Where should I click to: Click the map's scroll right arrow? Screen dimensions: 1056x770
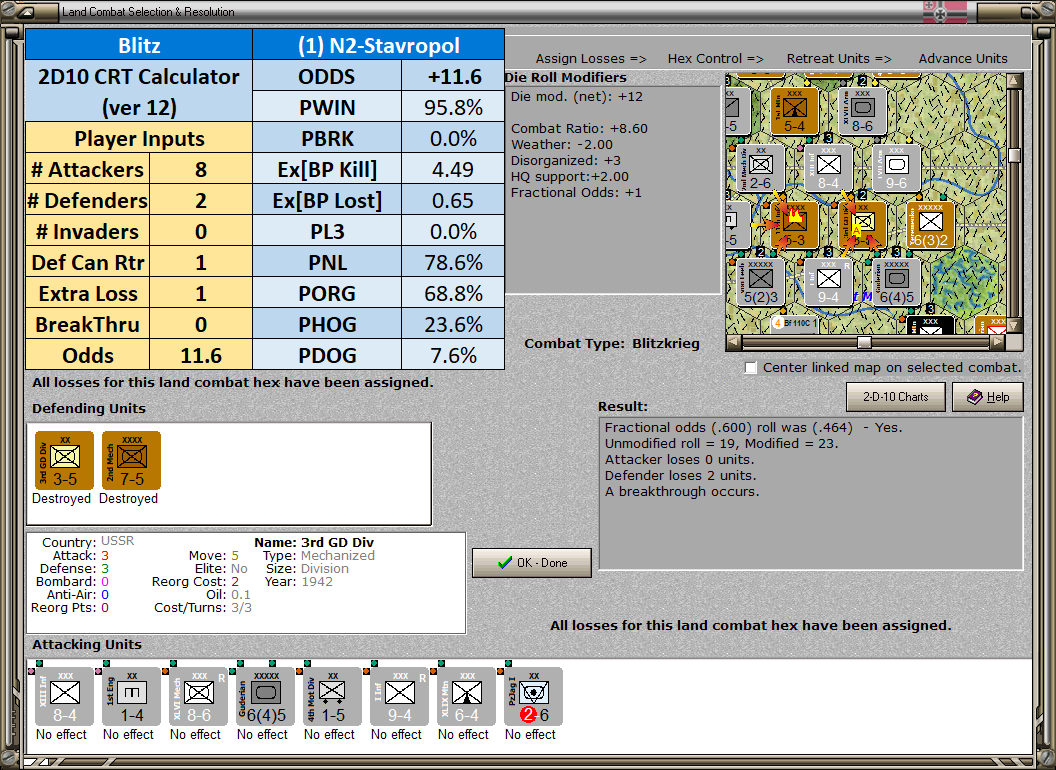coord(997,342)
